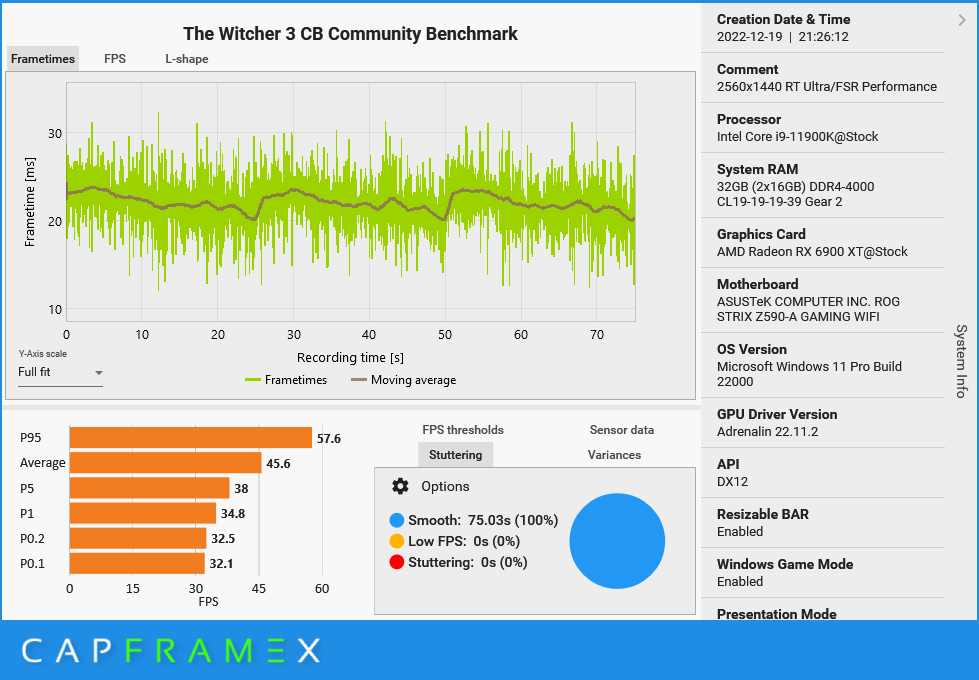Screen dimensions: 979x680
Task: Click the Average FPS orange bar
Action: [x=165, y=463]
